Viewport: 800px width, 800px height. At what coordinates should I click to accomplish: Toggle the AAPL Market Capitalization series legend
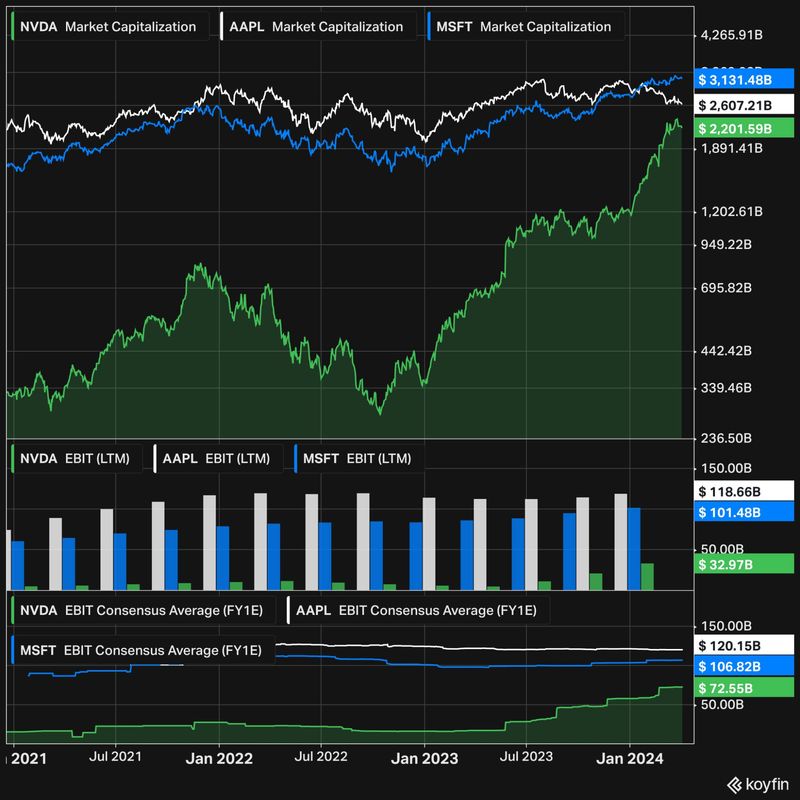point(312,27)
